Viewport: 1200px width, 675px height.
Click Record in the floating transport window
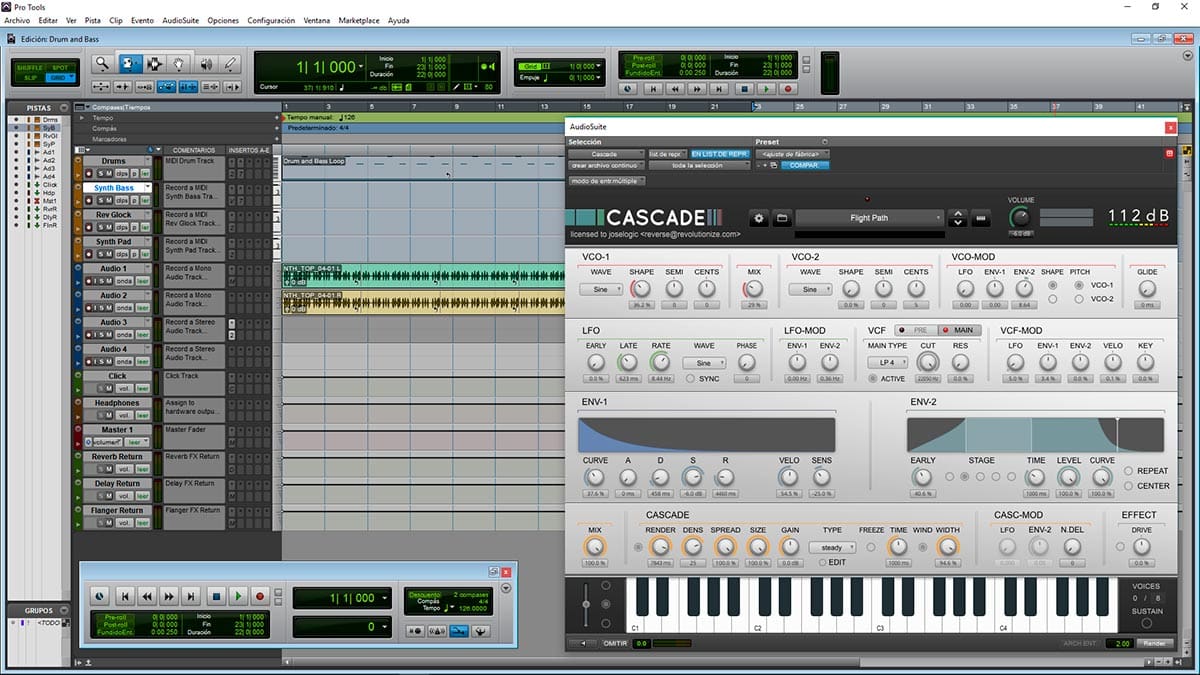(x=260, y=597)
